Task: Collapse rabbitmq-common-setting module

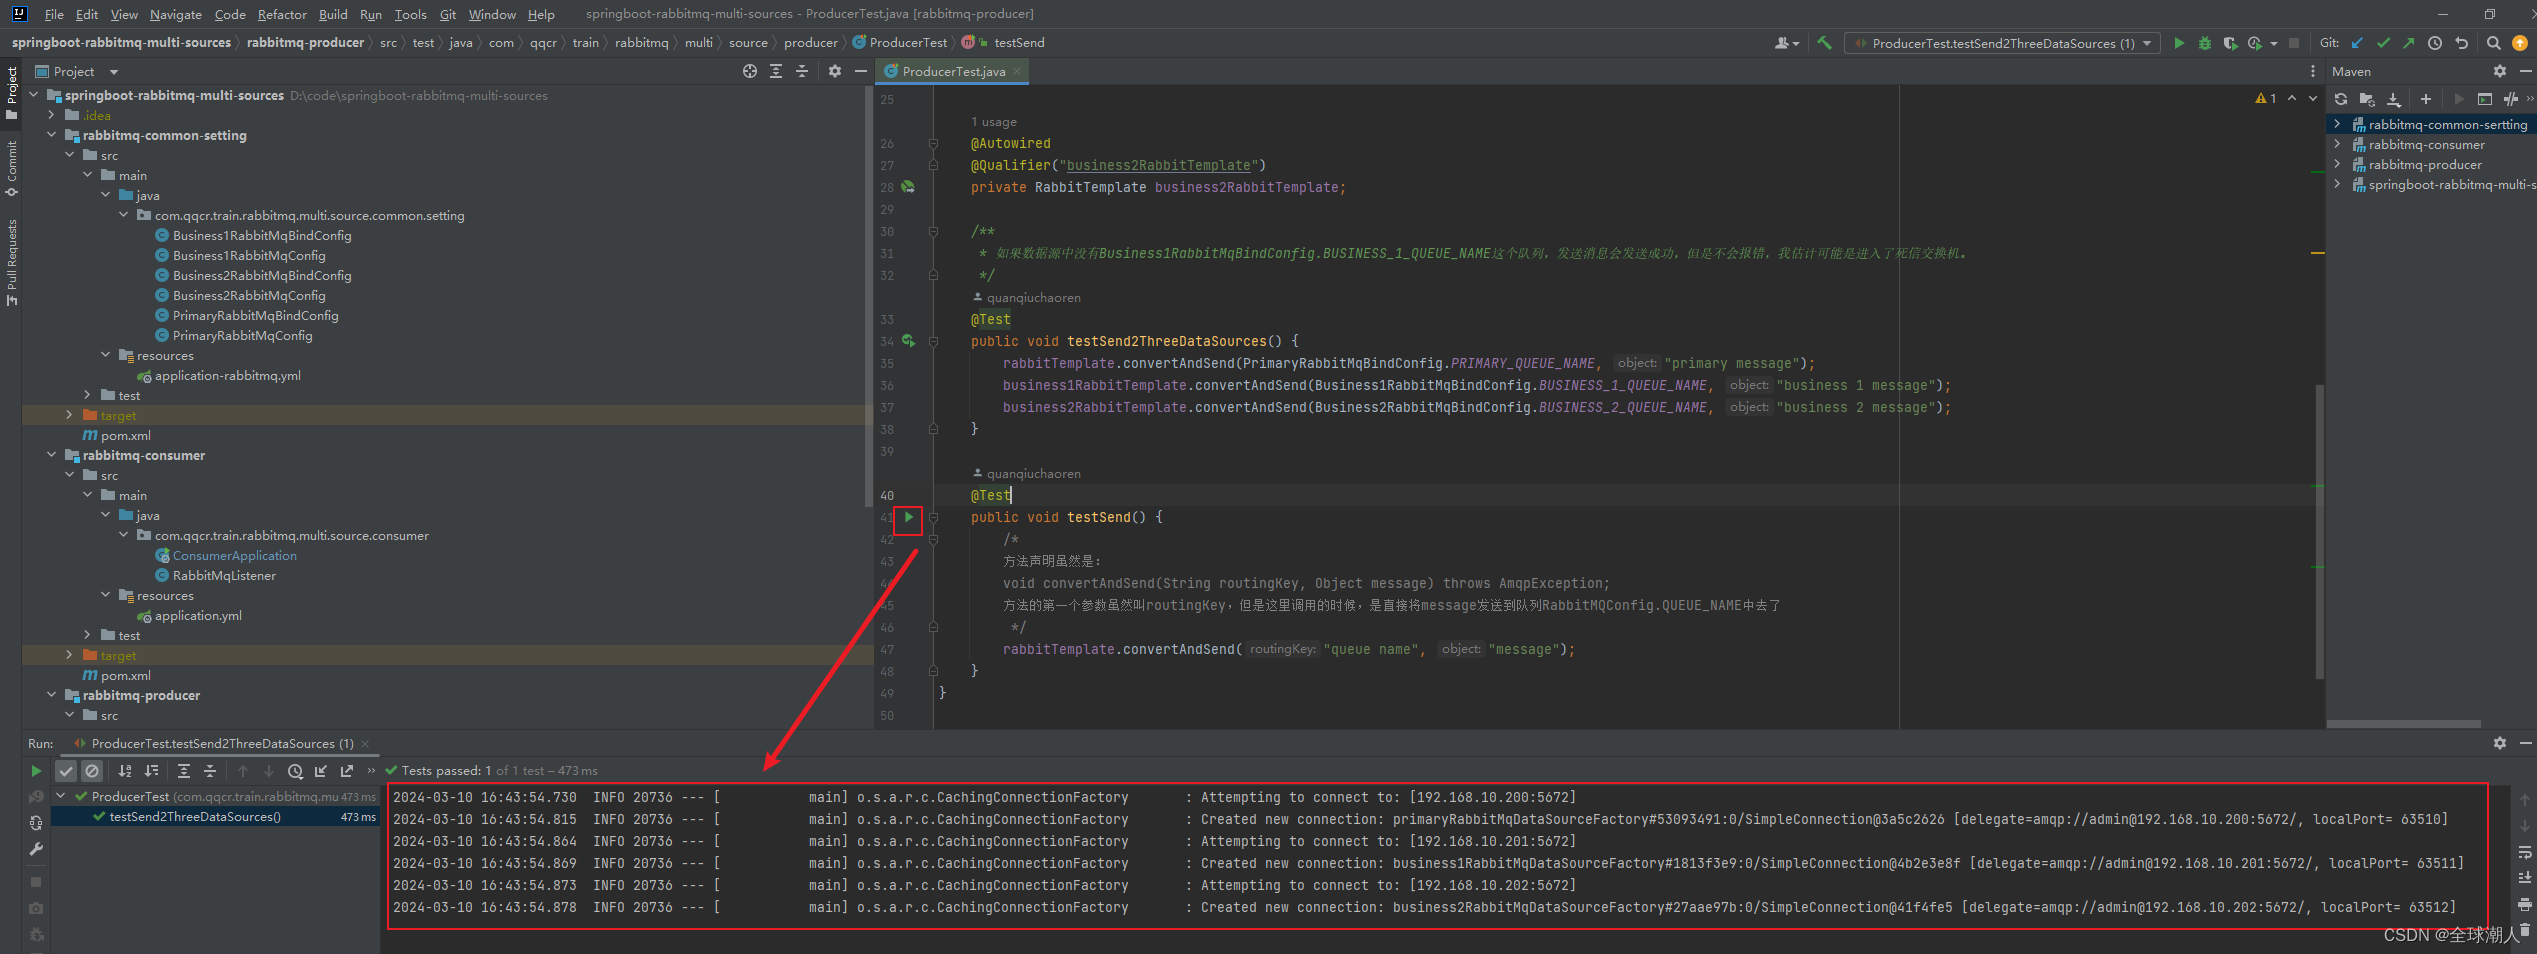Action: coord(52,135)
